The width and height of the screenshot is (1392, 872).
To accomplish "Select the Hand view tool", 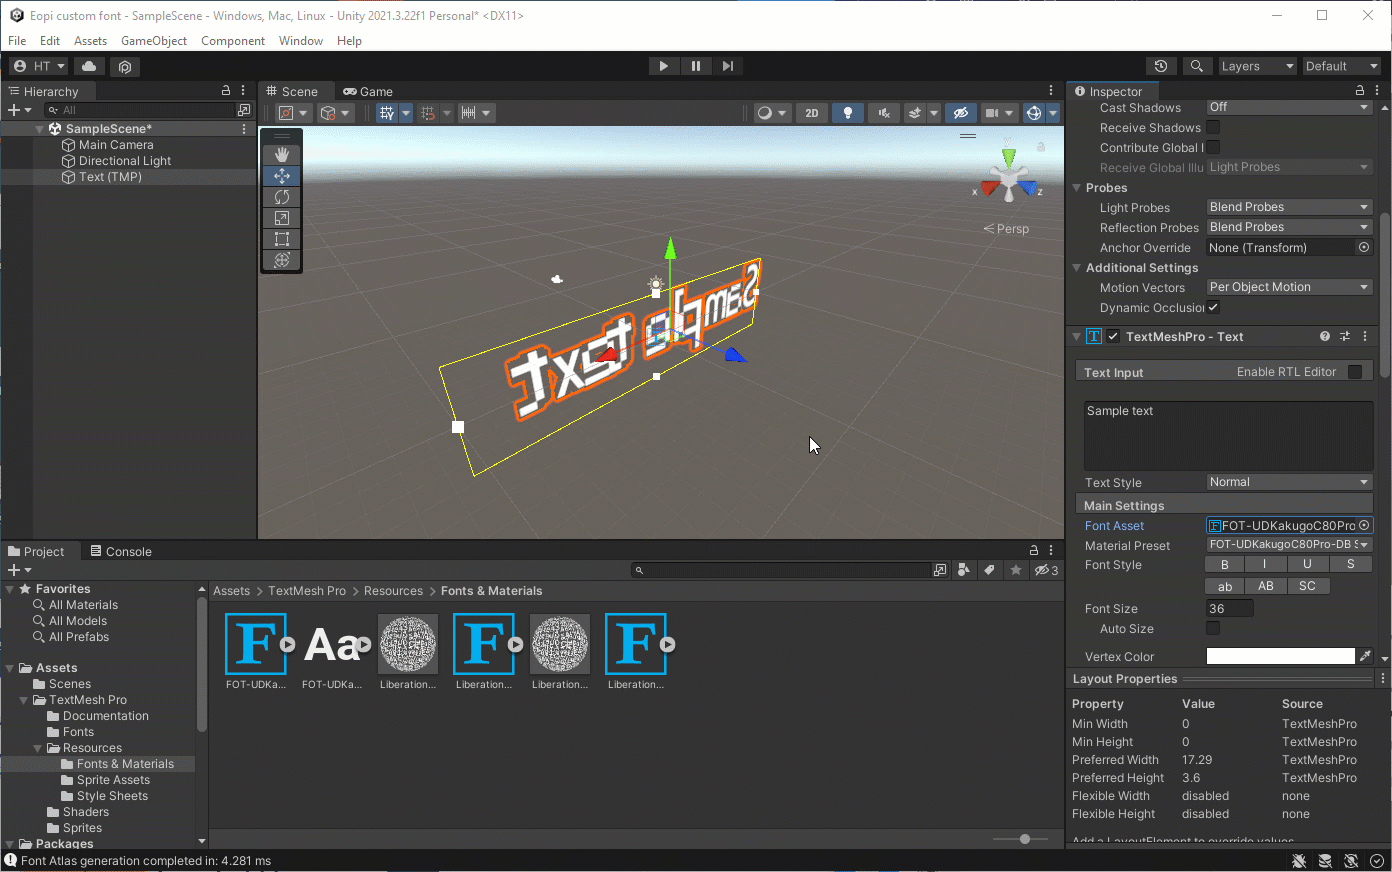I will coord(282,154).
